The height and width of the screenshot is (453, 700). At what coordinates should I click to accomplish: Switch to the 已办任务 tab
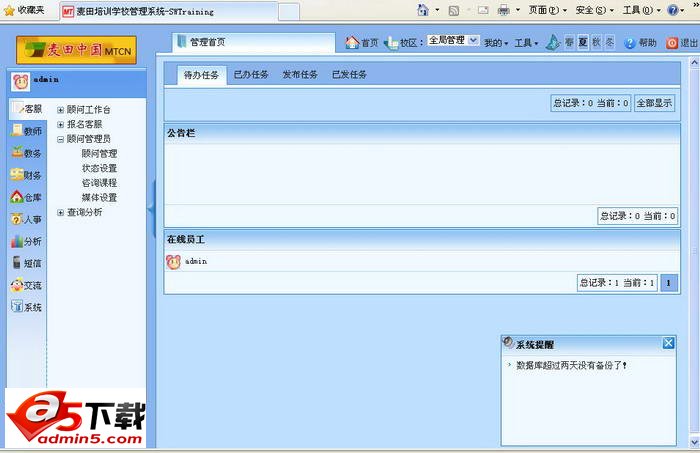(x=251, y=75)
